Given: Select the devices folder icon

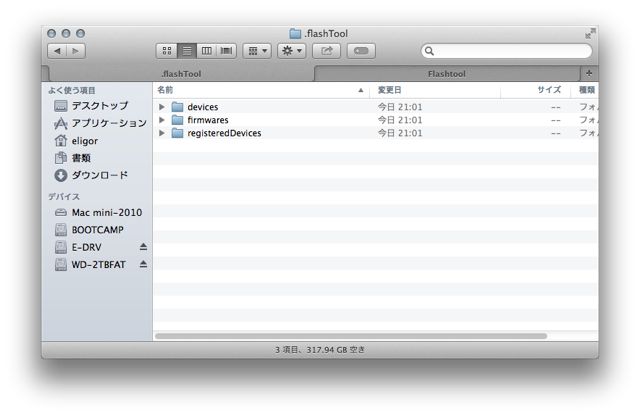Looking at the screenshot, I should point(177,107).
